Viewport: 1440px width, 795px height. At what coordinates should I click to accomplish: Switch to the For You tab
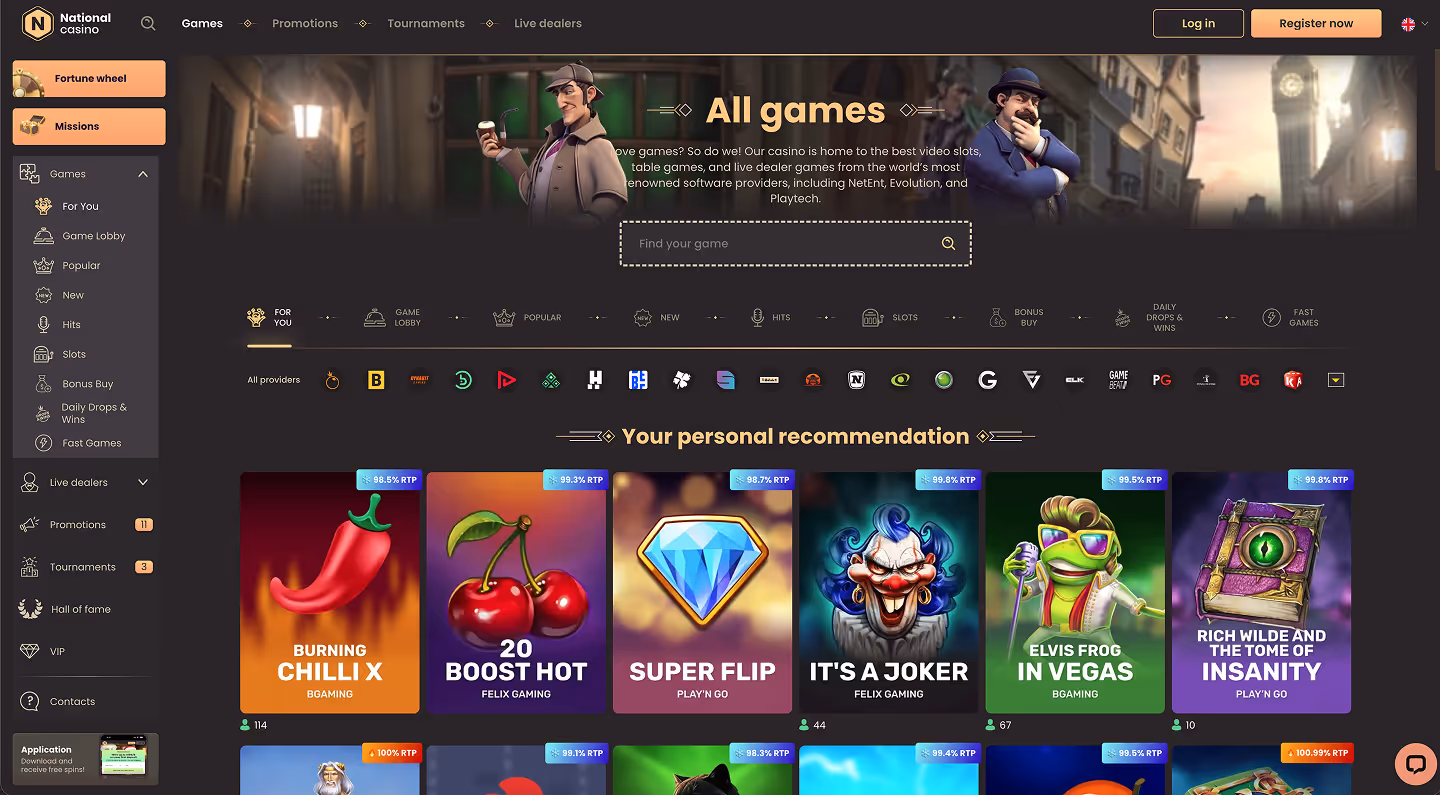270,317
